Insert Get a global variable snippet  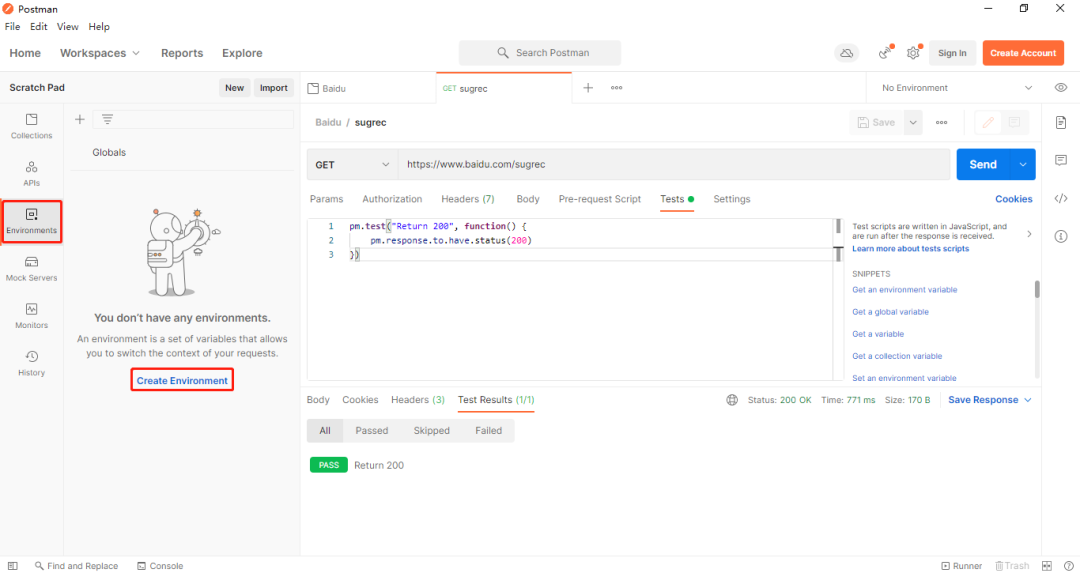point(891,312)
